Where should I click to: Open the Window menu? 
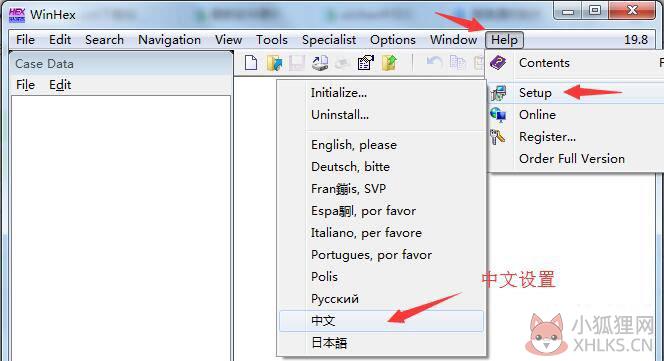(453, 40)
